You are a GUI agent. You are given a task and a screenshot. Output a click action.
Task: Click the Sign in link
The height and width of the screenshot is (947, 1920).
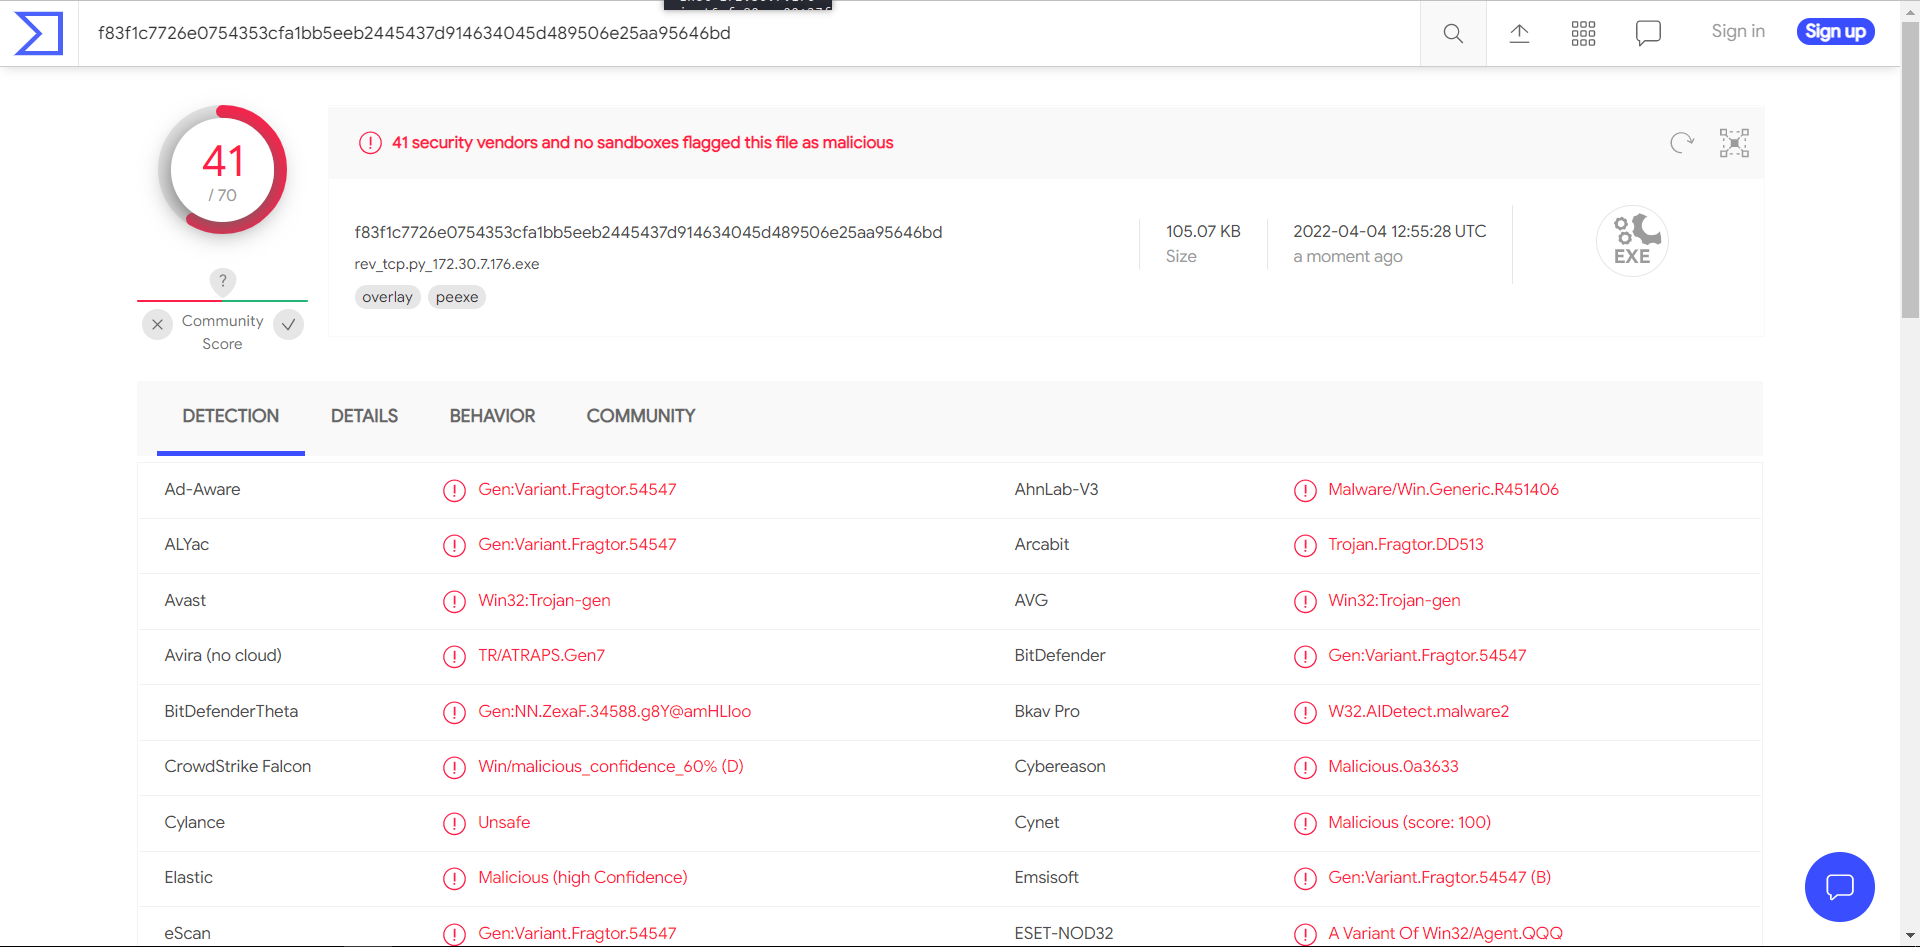click(x=1738, y=31)
